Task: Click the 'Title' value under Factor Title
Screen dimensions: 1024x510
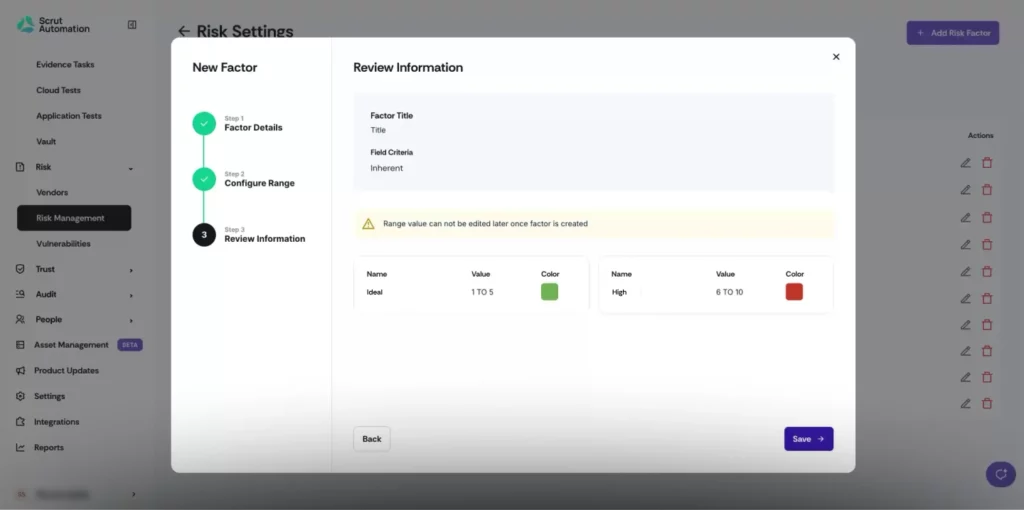Action: coord(378,130)
